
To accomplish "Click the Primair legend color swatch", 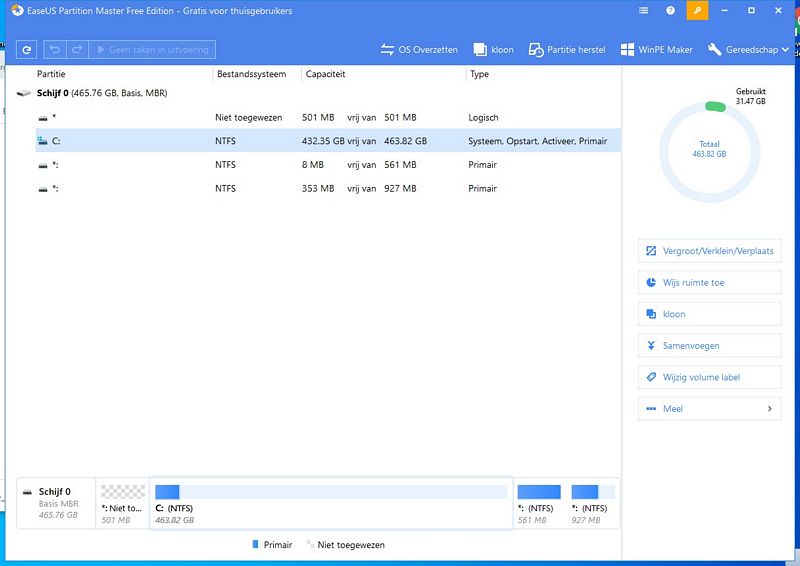I will pos(256,545).
